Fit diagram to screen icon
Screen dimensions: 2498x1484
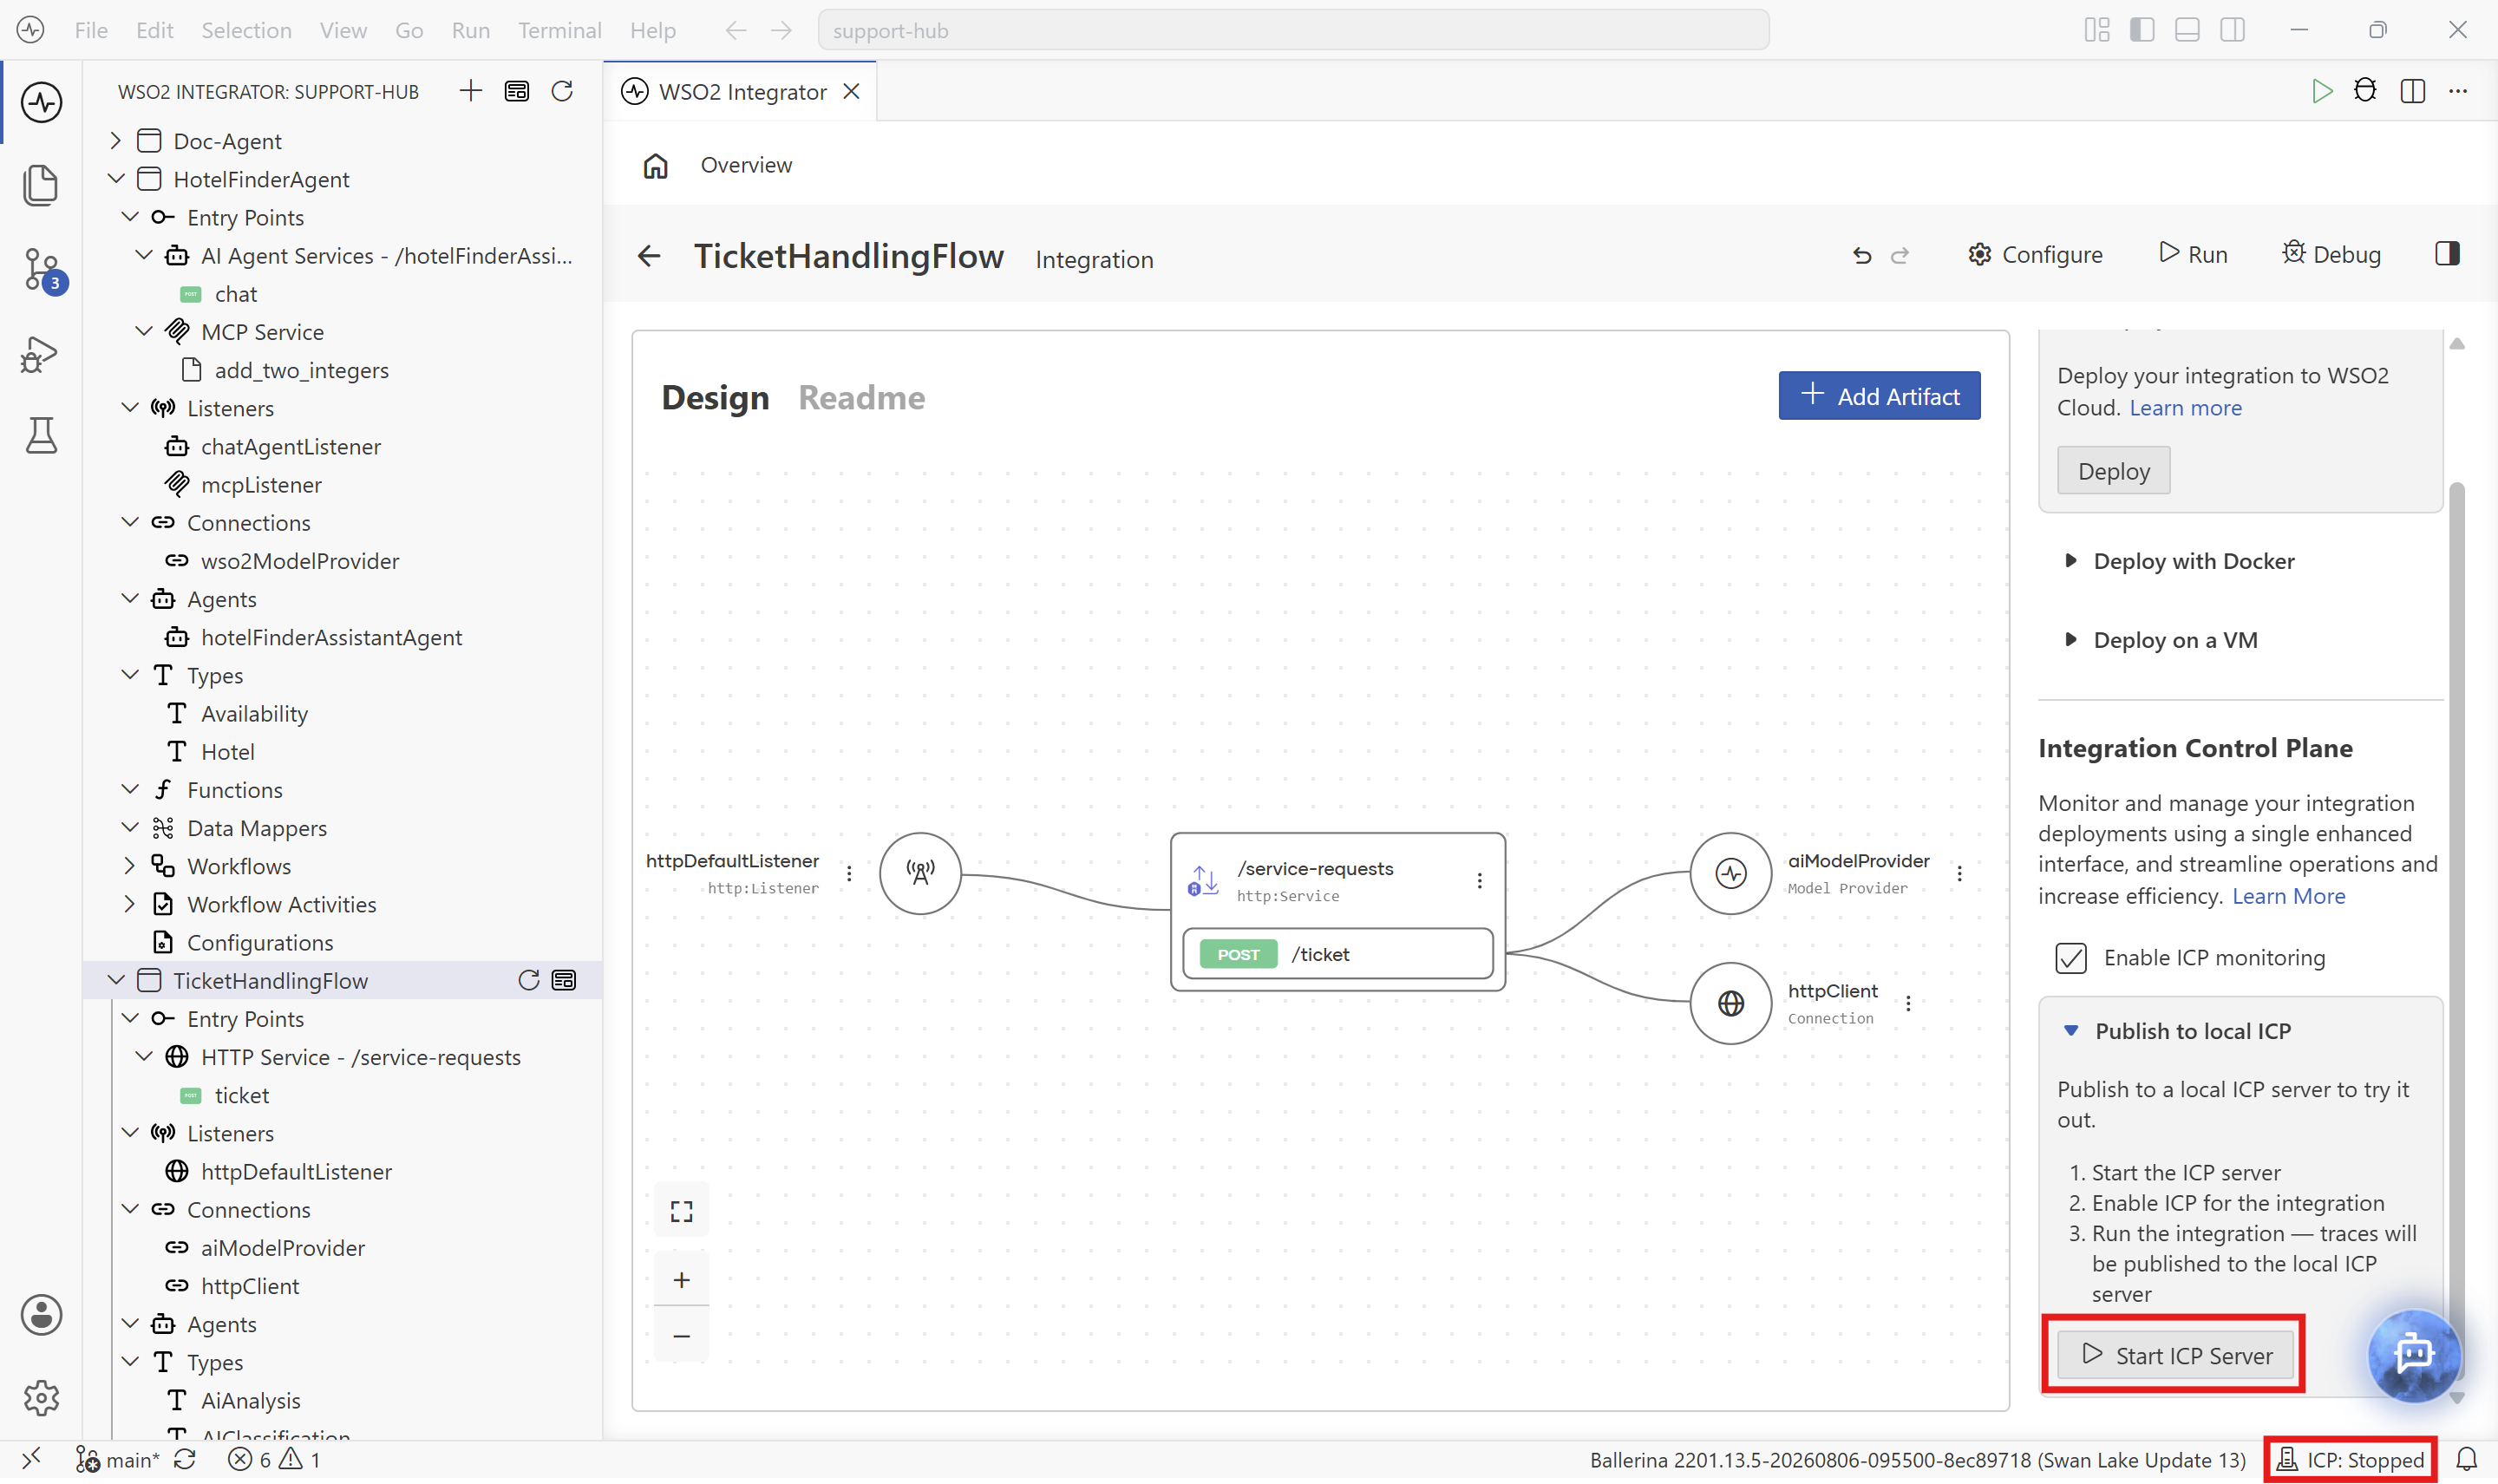pyautogui.click(x=681, y=1211)
